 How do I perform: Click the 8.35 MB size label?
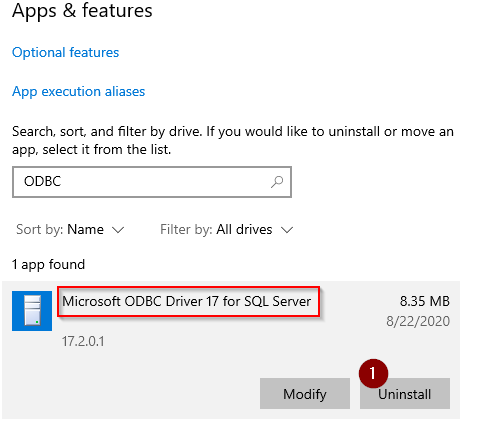click(425, 301)
